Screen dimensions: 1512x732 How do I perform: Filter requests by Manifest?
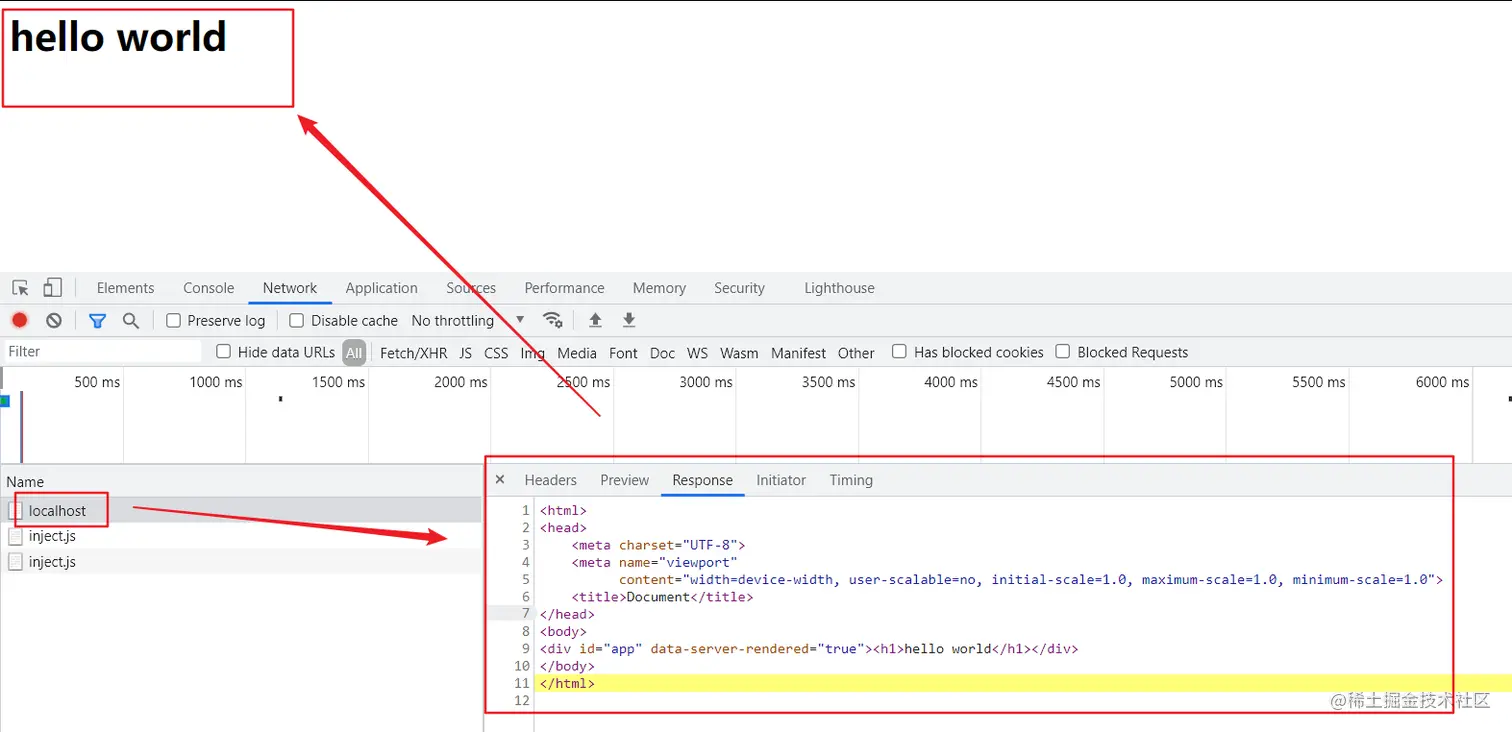click(798, 353)
